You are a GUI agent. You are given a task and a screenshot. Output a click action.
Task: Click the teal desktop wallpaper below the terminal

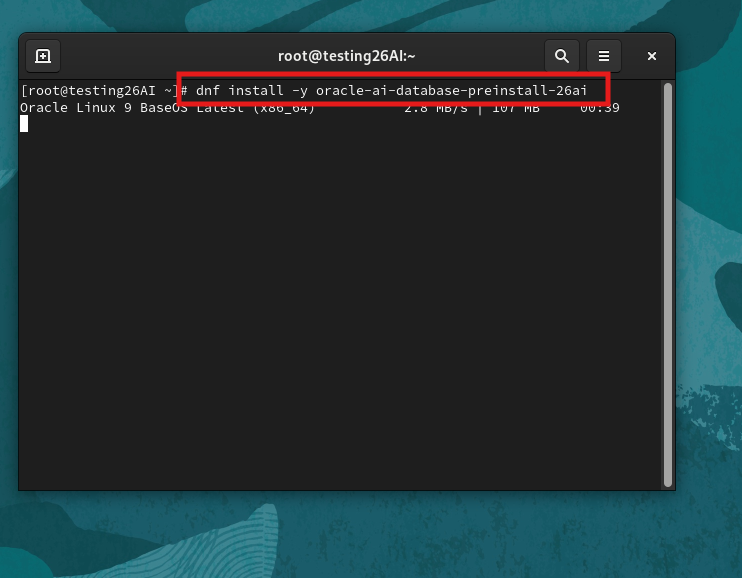click(x=370, y=535)
